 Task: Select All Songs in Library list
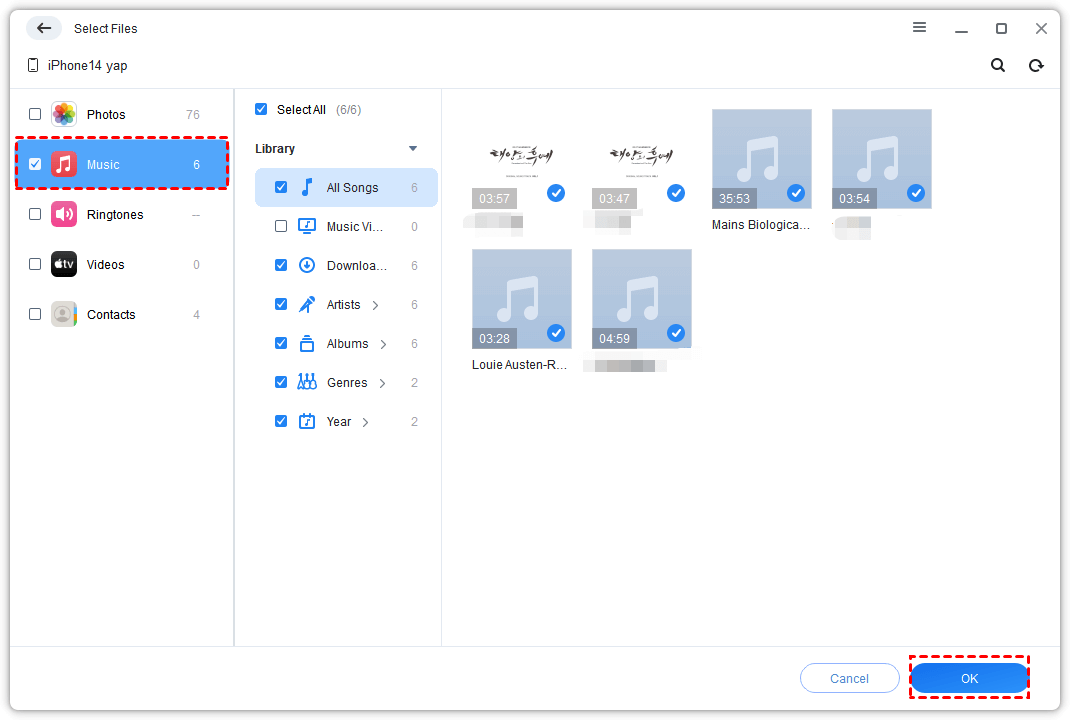point(352,188)
